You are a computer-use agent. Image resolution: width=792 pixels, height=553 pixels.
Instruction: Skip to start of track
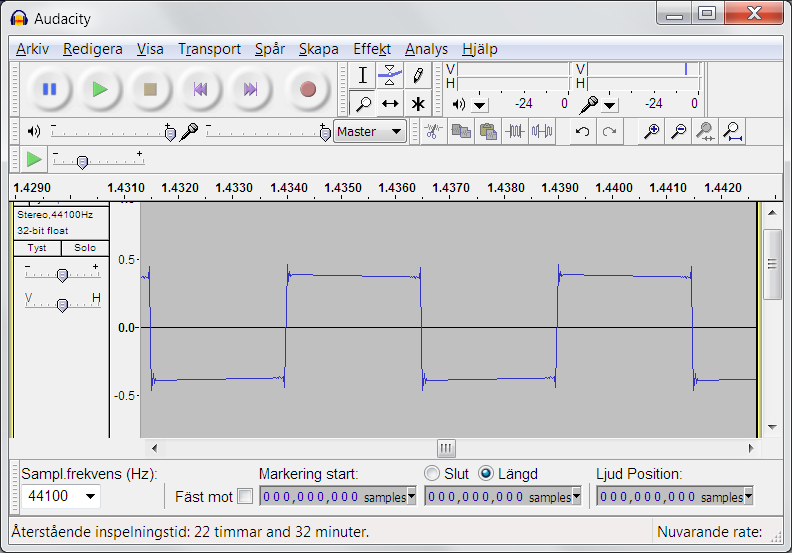(200, 89)
